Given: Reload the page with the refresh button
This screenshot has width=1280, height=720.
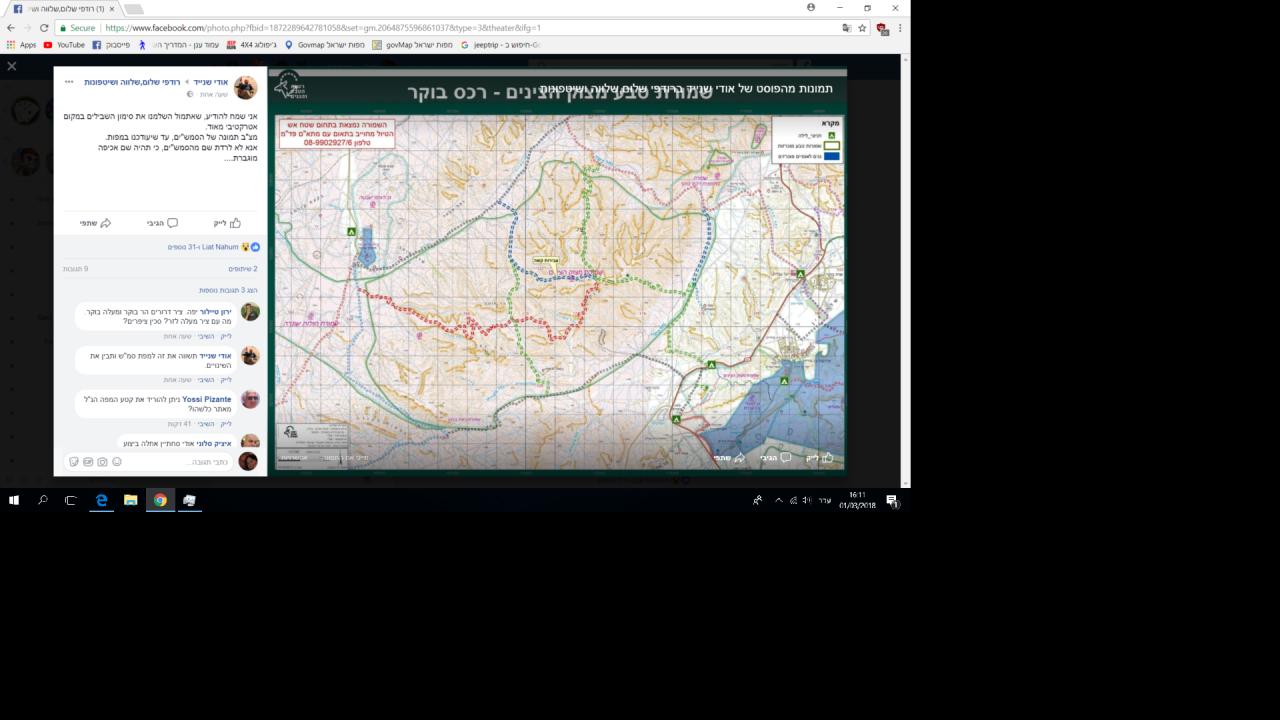Looking at the screenshot, I should (x=44, y=28).
